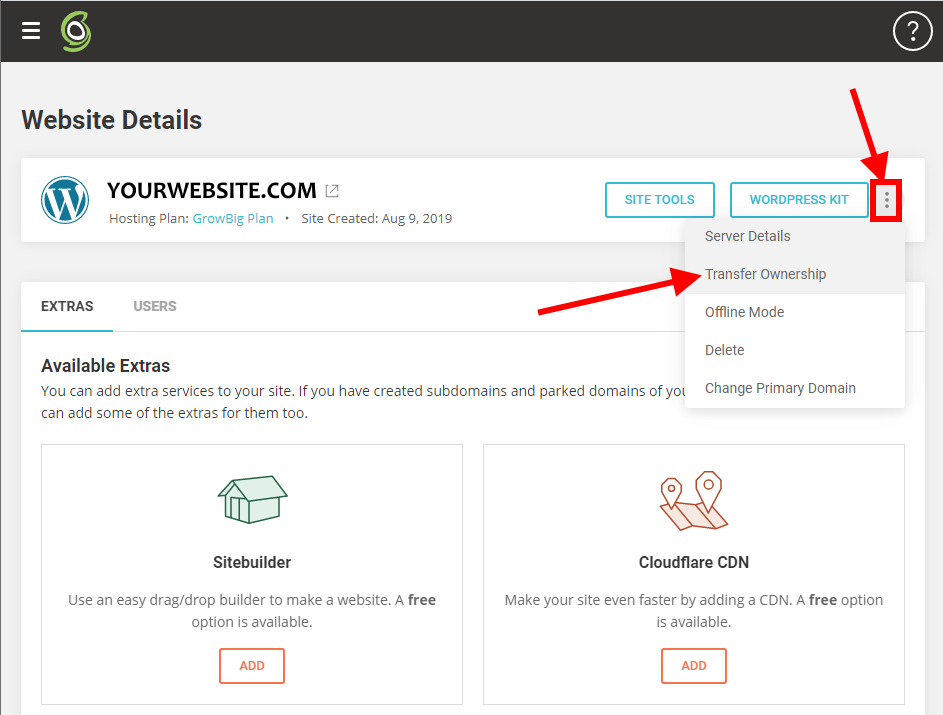This screenshot has height=715, width=943.
Task: Select Transfer Ownership from the menu
Action: [x=768, y=274]
